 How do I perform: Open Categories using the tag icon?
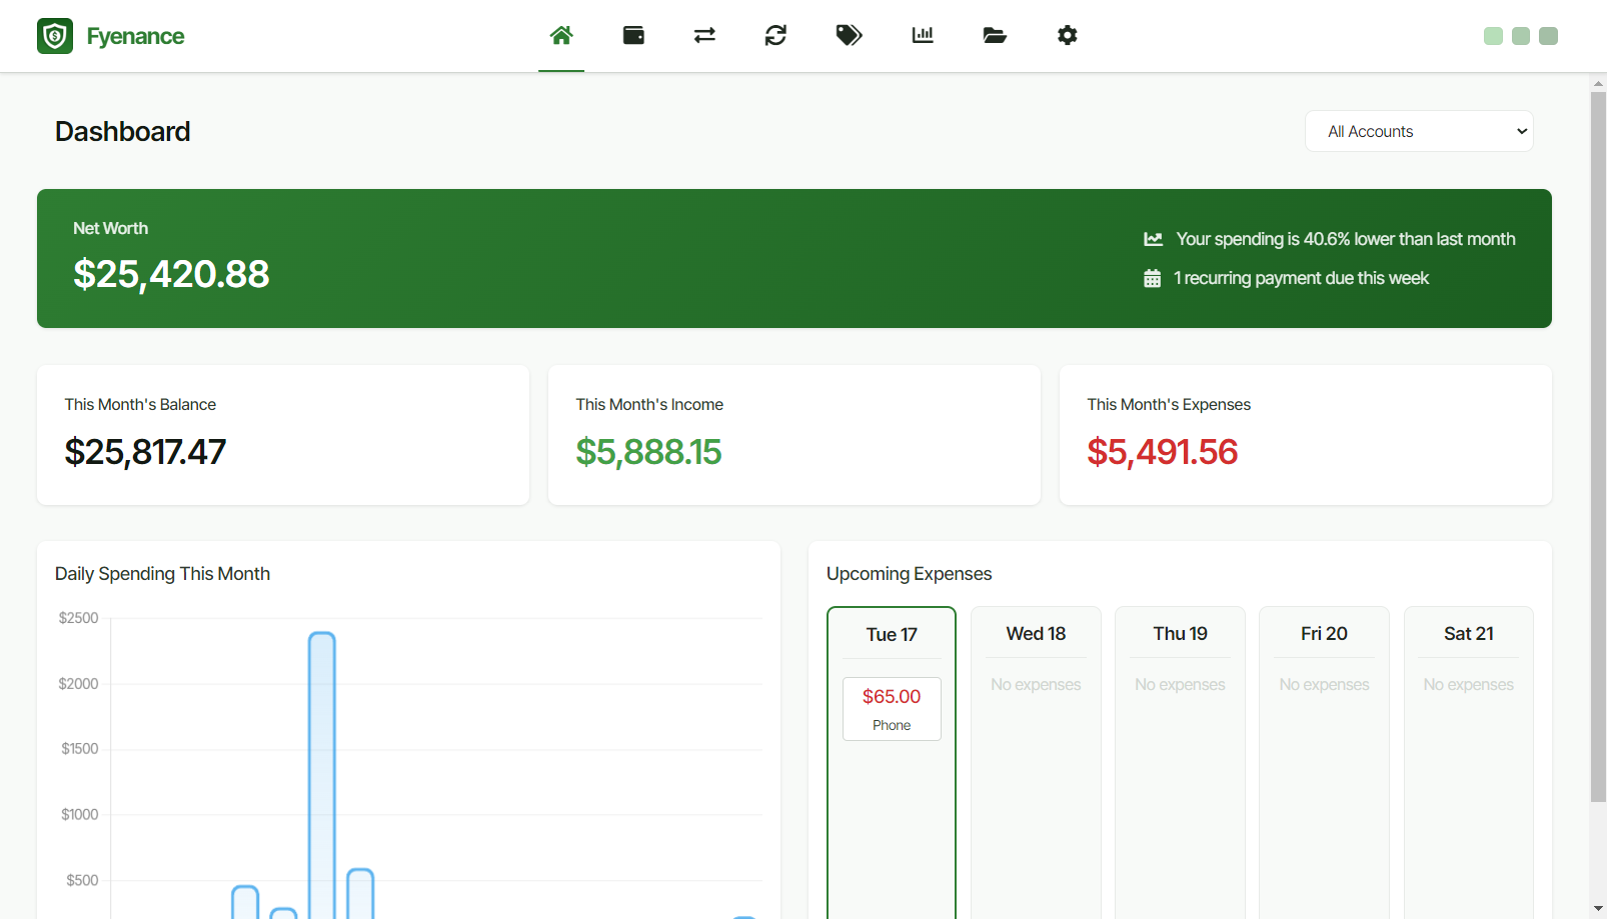click(x=848, y=35)
